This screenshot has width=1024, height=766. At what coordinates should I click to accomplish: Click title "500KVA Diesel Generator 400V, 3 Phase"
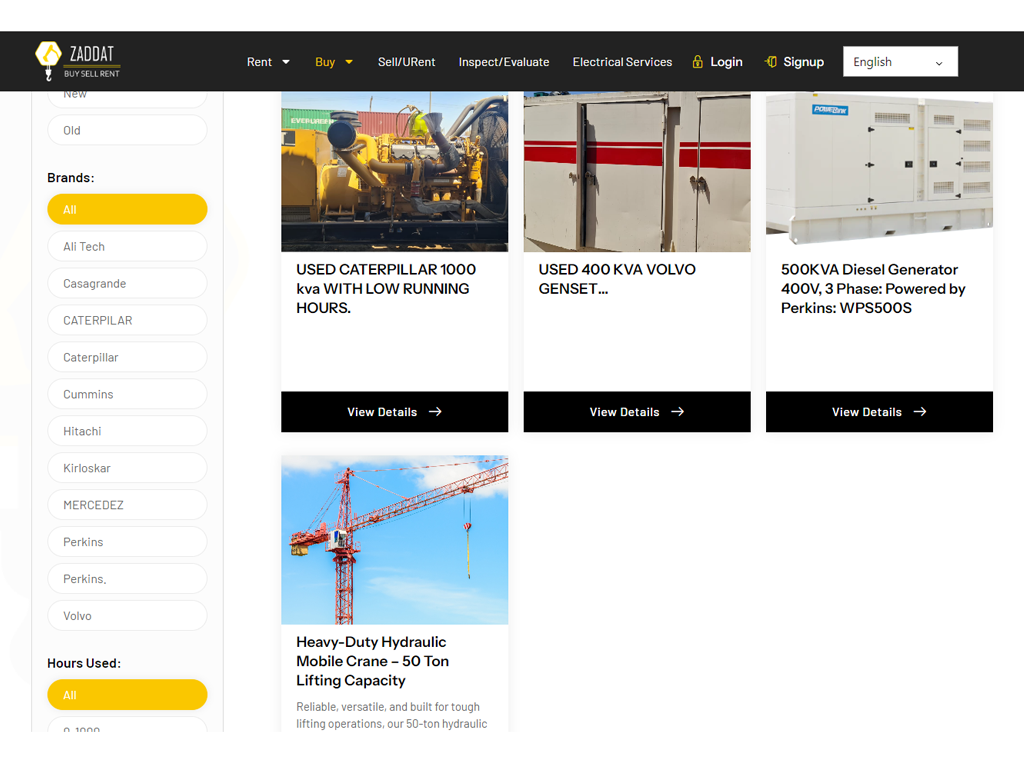873,289
